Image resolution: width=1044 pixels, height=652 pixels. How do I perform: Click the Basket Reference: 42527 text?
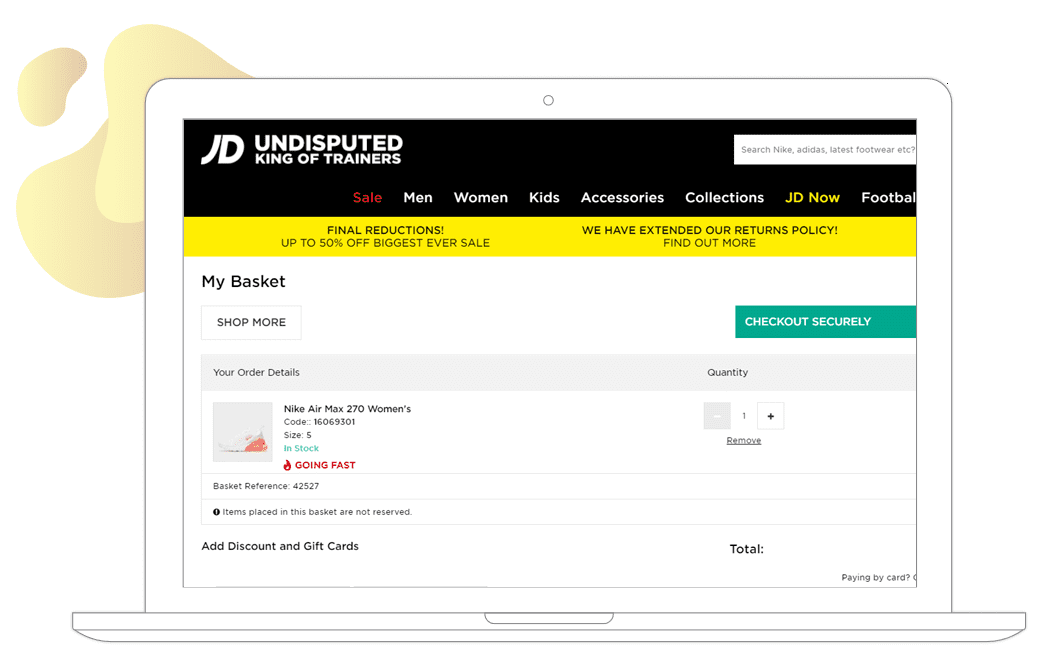tap(266, 486)
